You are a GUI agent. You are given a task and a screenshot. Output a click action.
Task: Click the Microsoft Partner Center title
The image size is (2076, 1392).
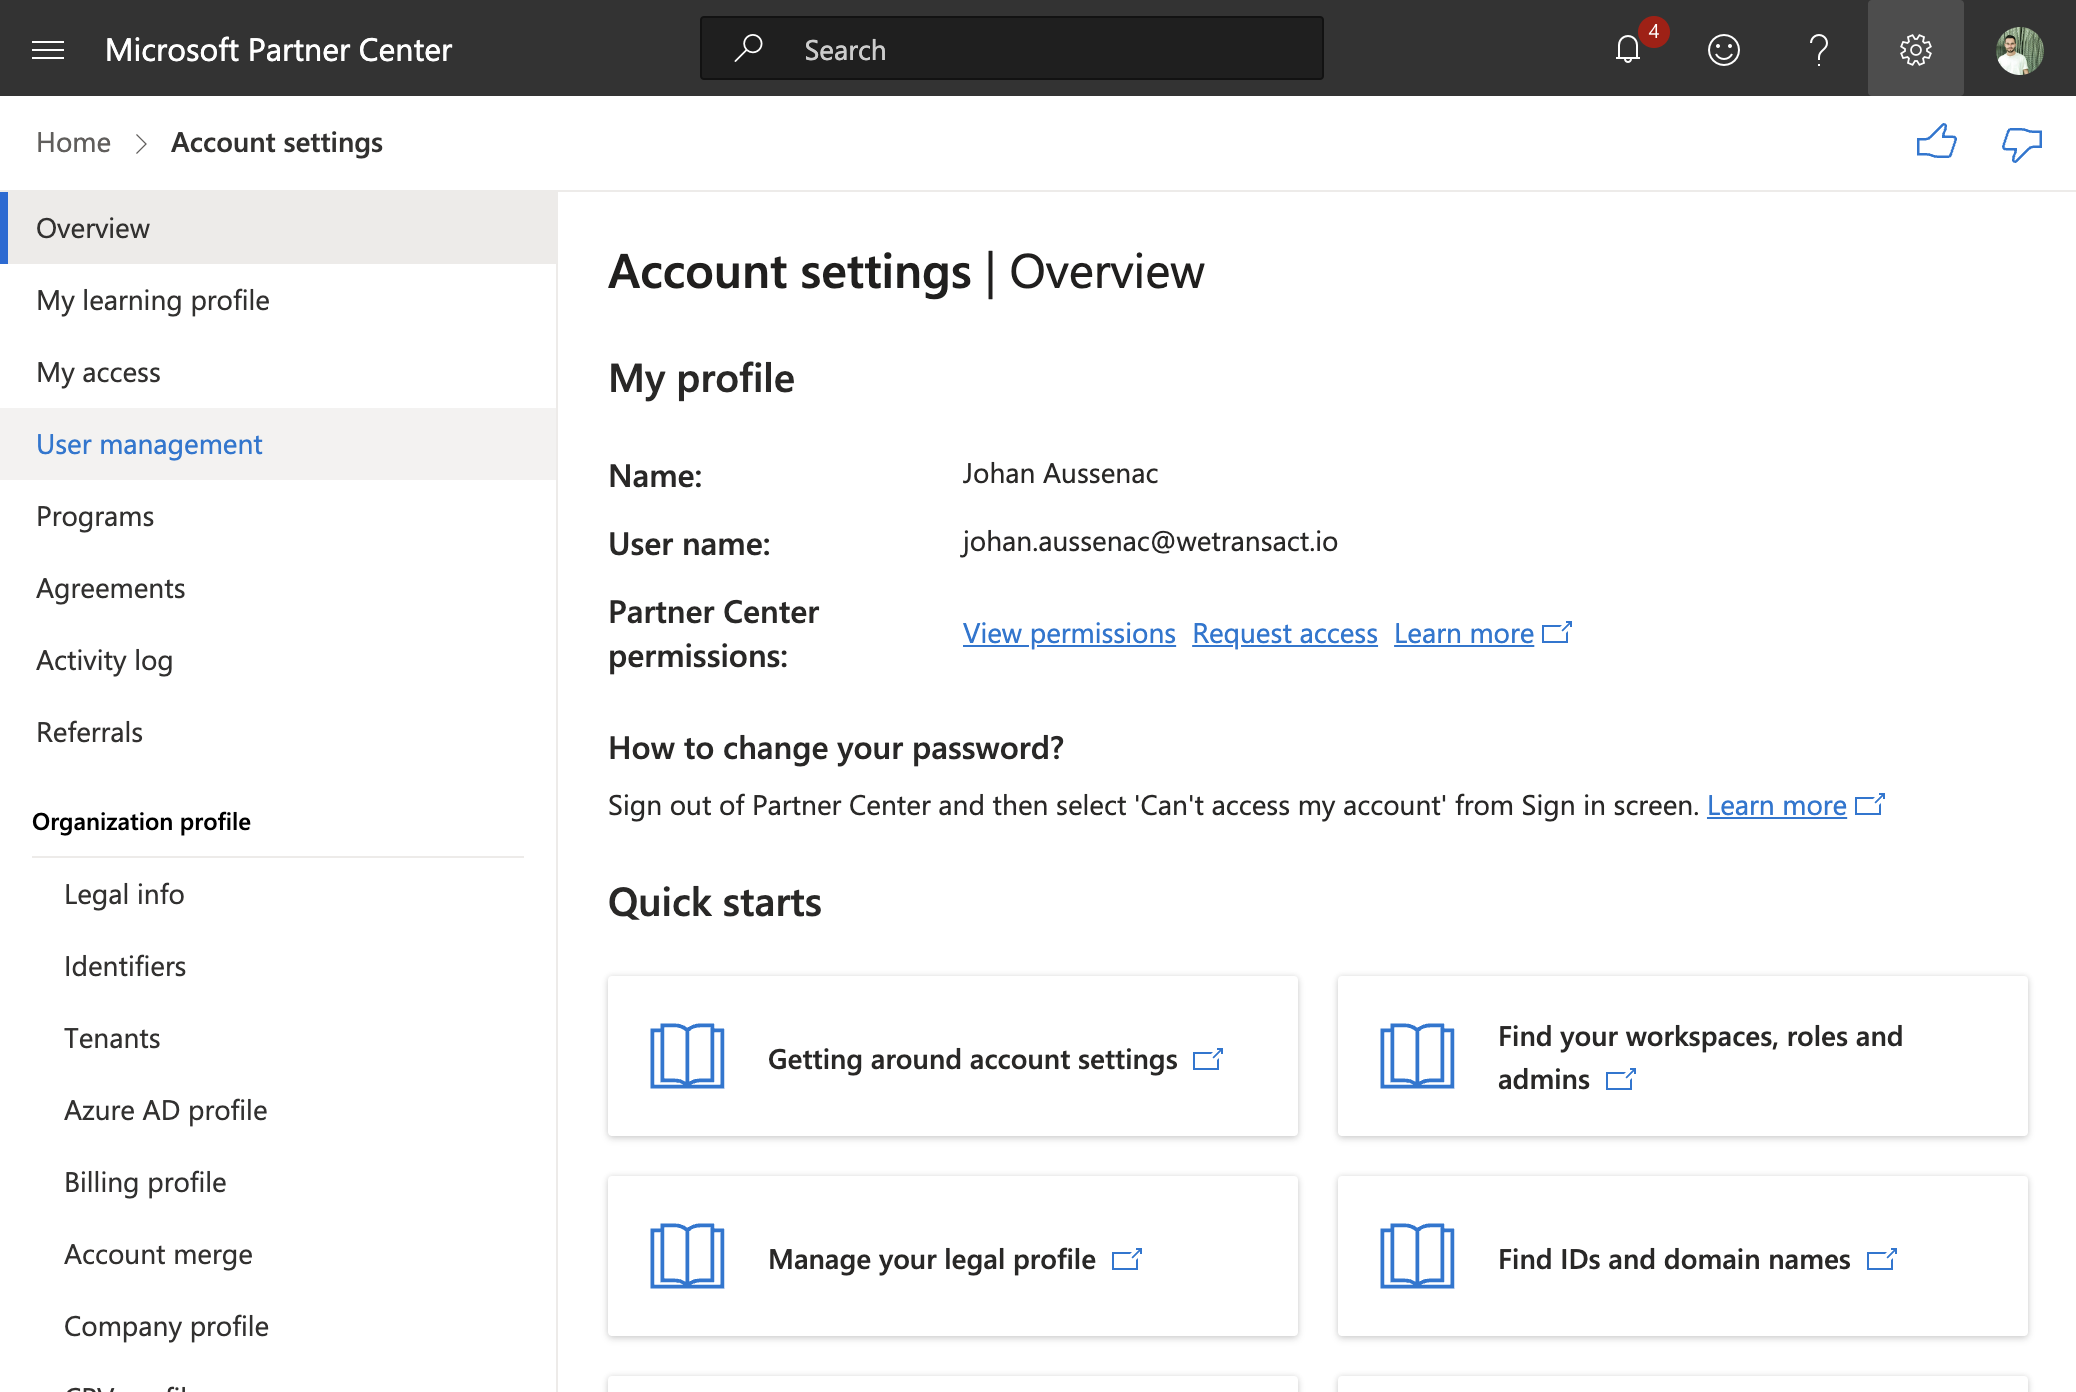click(x=278, y=49)
